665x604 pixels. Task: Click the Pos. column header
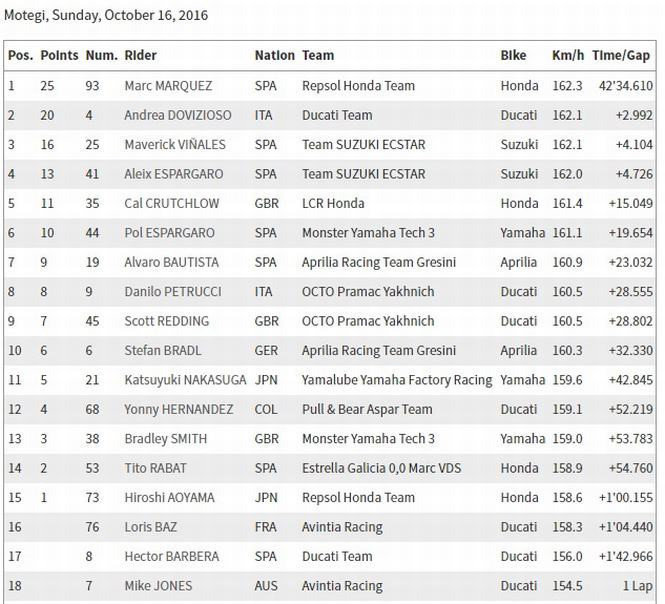click(20, 56)
